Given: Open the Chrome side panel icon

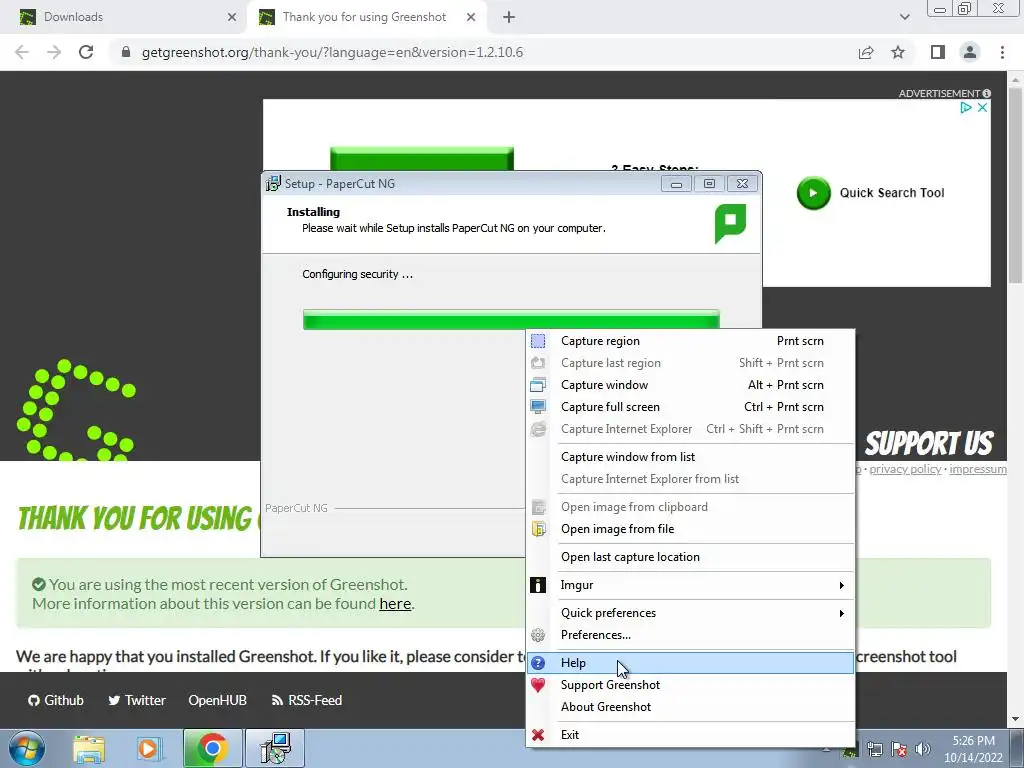Looking at the screenshot, I should 938,52.
